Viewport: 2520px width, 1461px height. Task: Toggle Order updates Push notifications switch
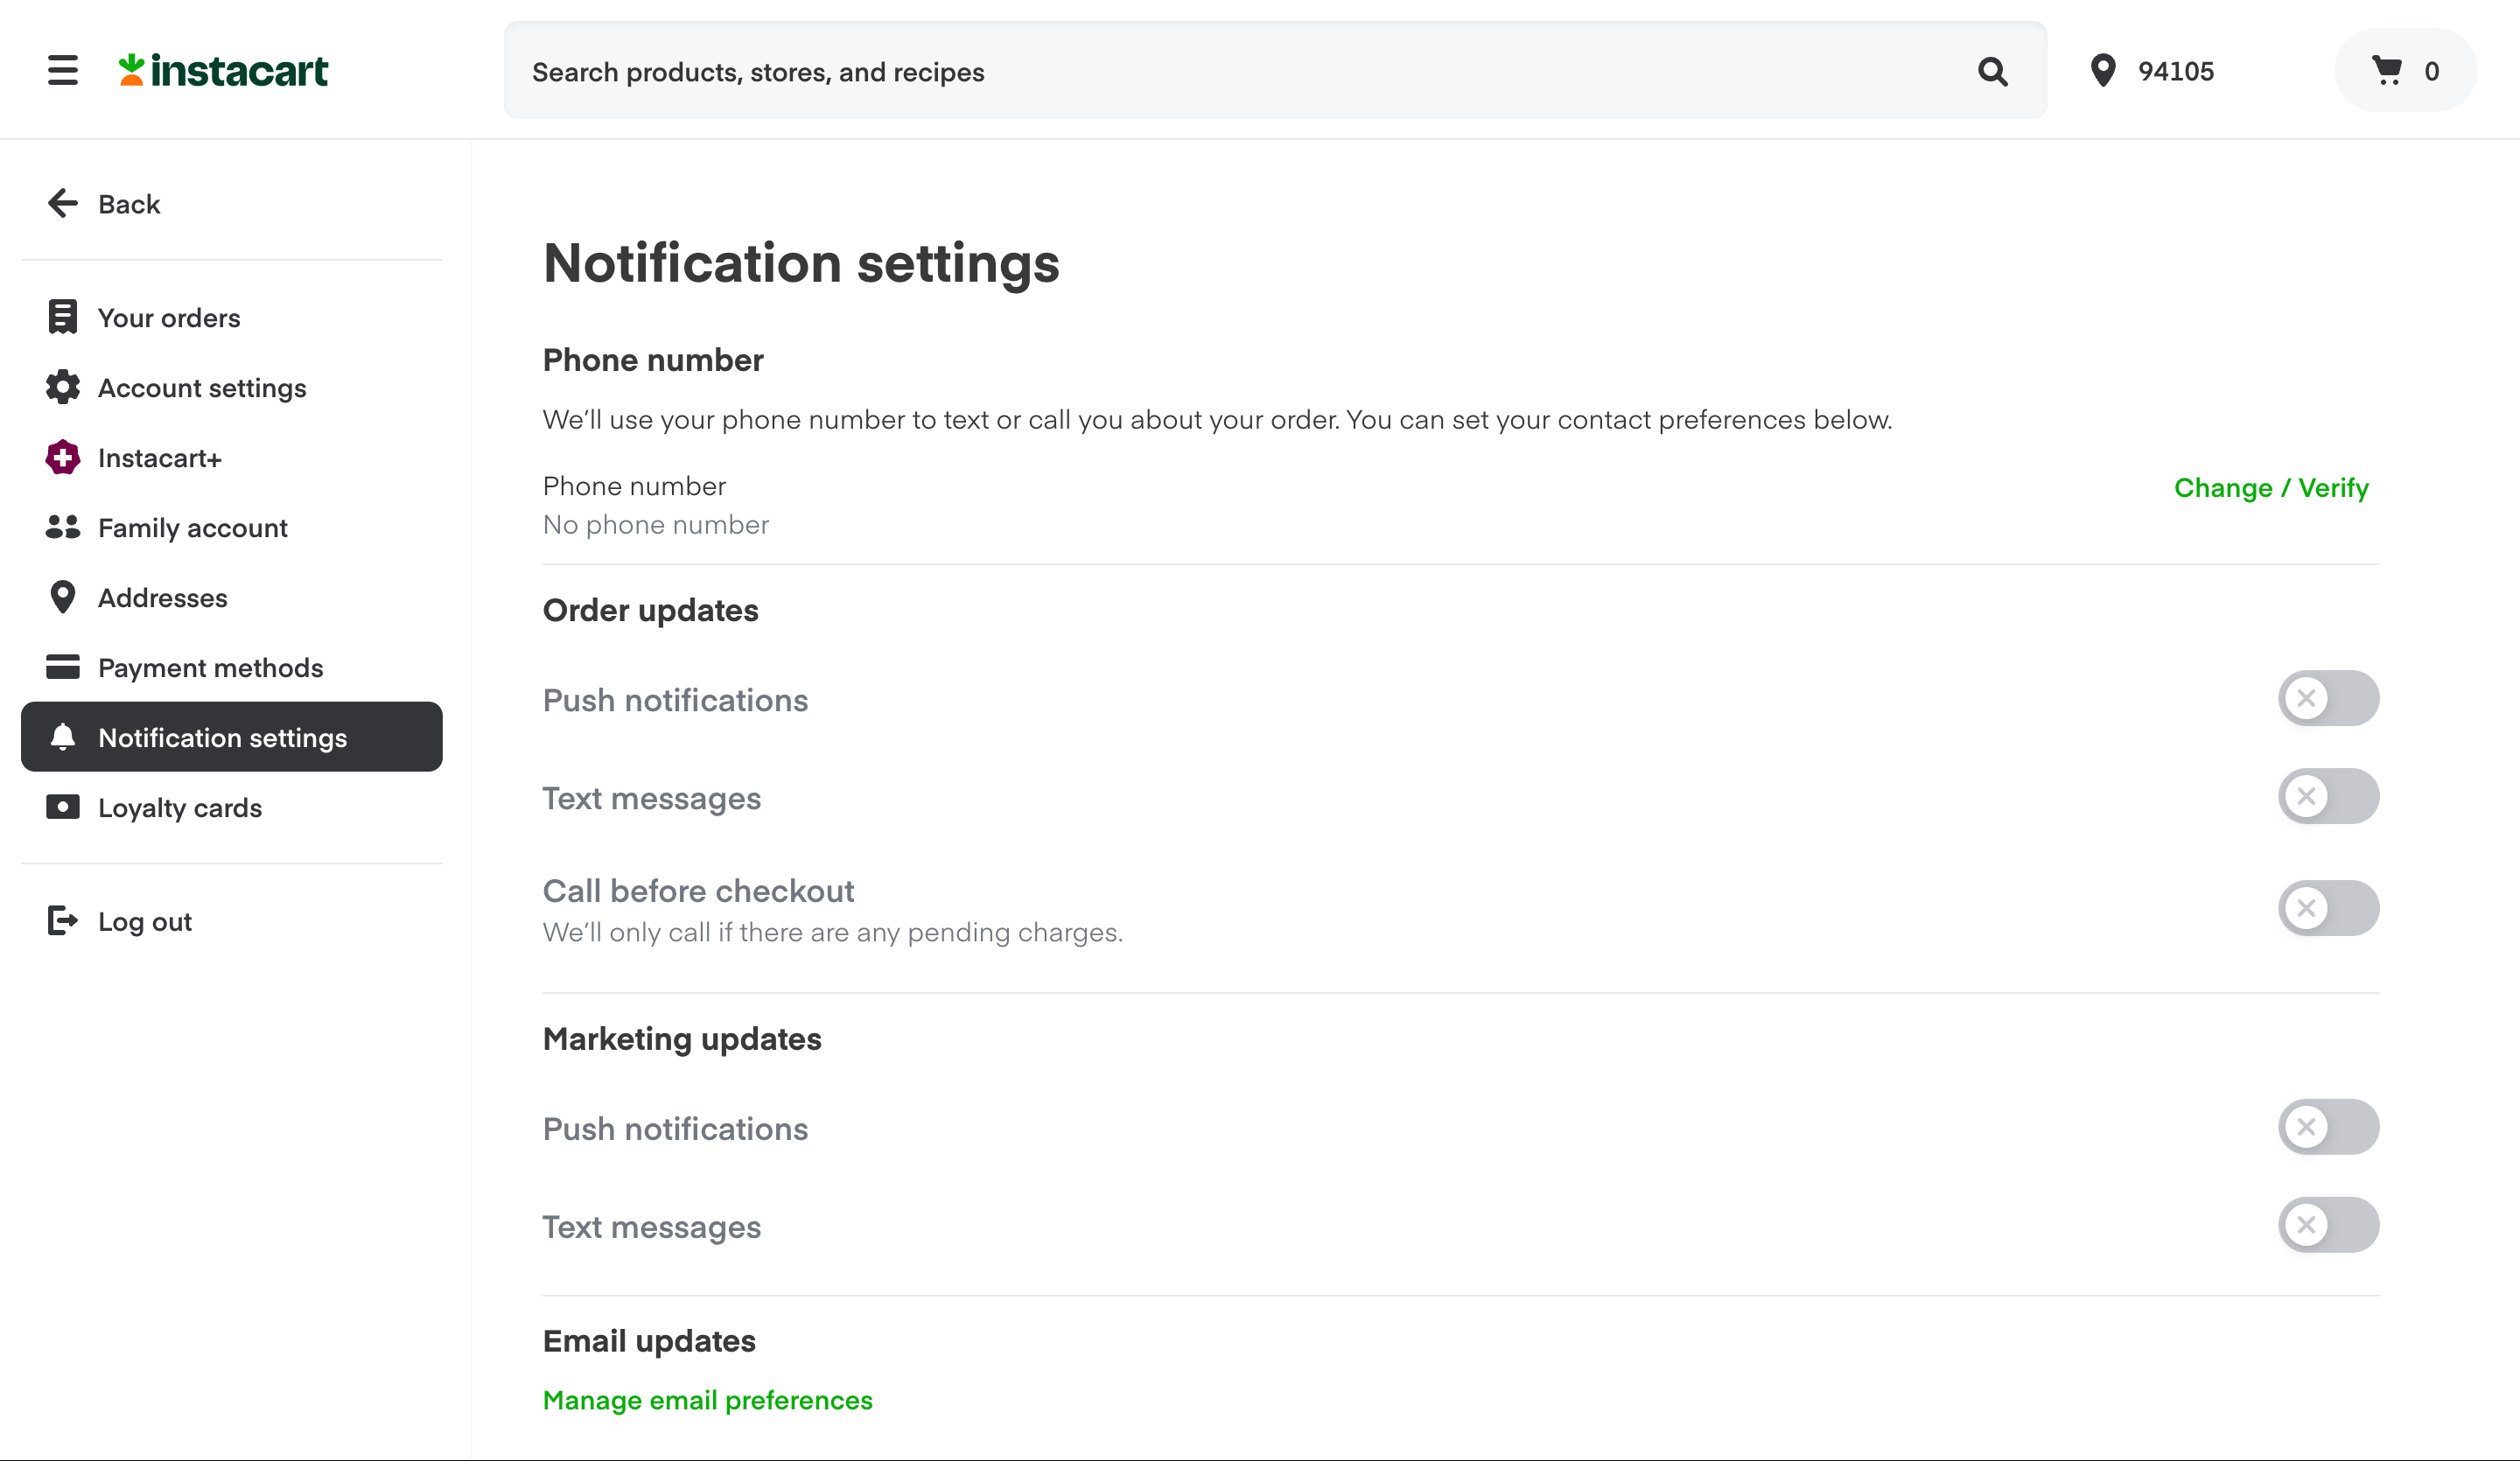pos(2328,698)
